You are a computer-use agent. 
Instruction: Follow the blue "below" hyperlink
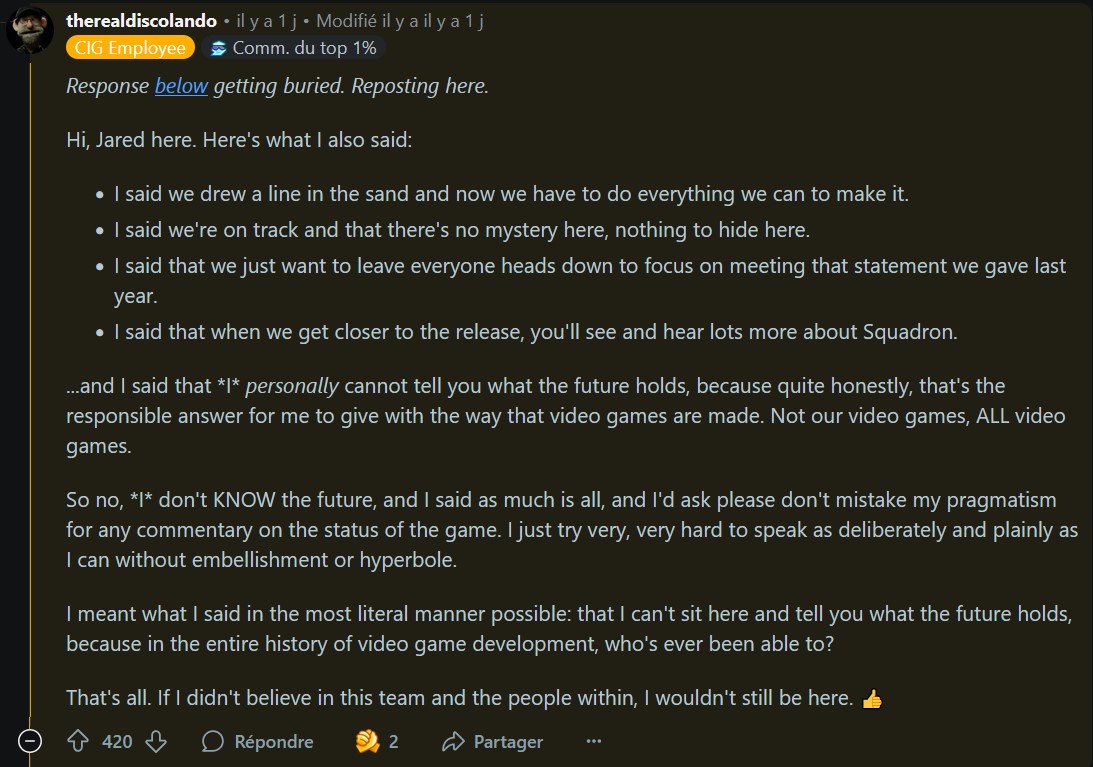(181, 86)
